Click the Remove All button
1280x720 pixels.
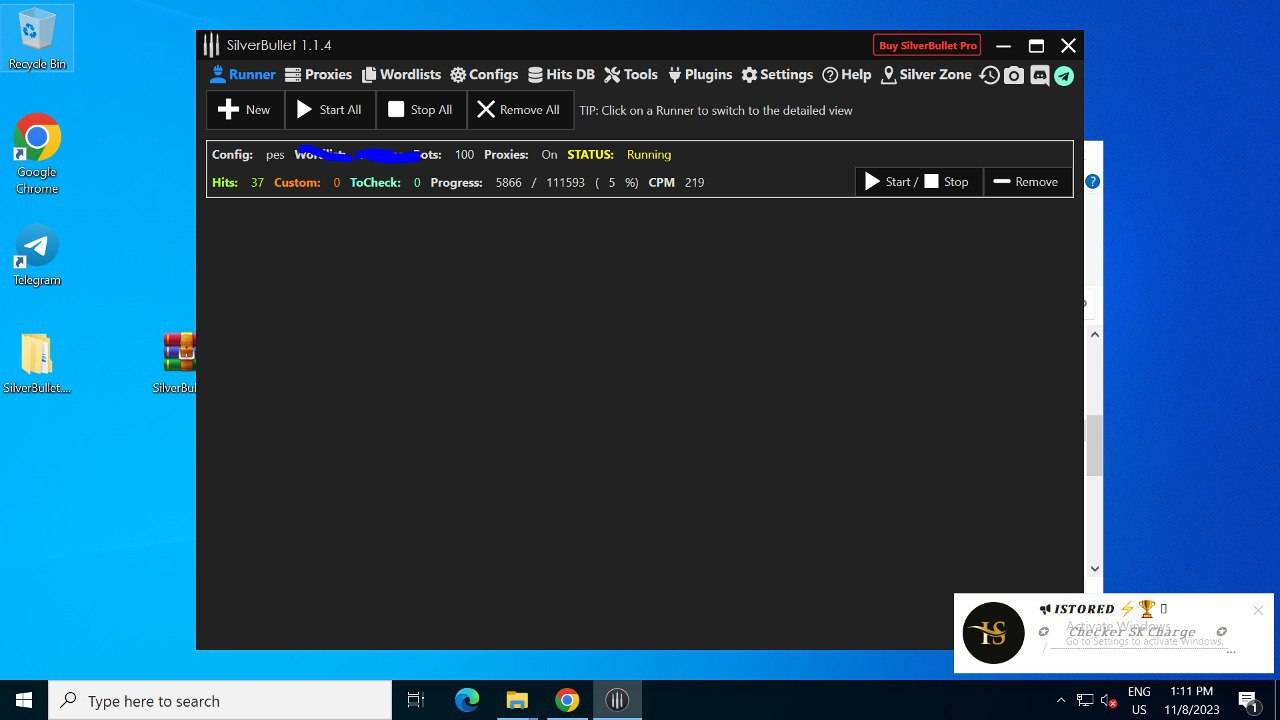tap(519, 110)
